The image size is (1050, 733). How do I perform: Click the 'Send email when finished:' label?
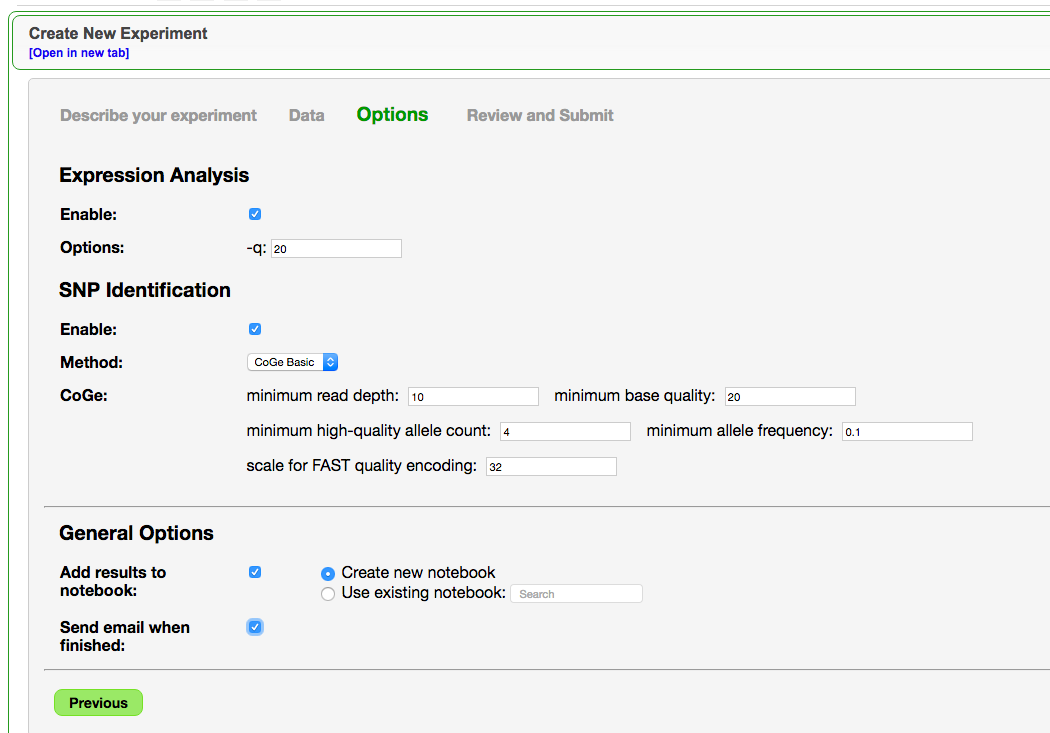(125, 636)
